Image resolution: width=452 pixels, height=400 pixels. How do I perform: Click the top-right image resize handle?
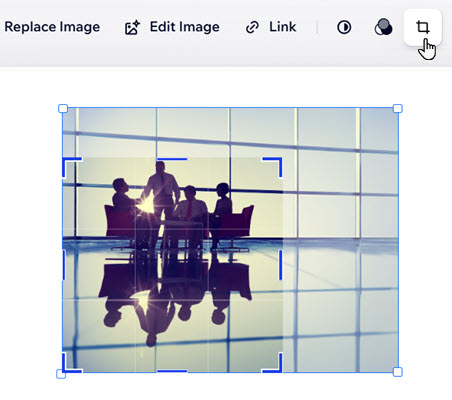click(398, 108)
